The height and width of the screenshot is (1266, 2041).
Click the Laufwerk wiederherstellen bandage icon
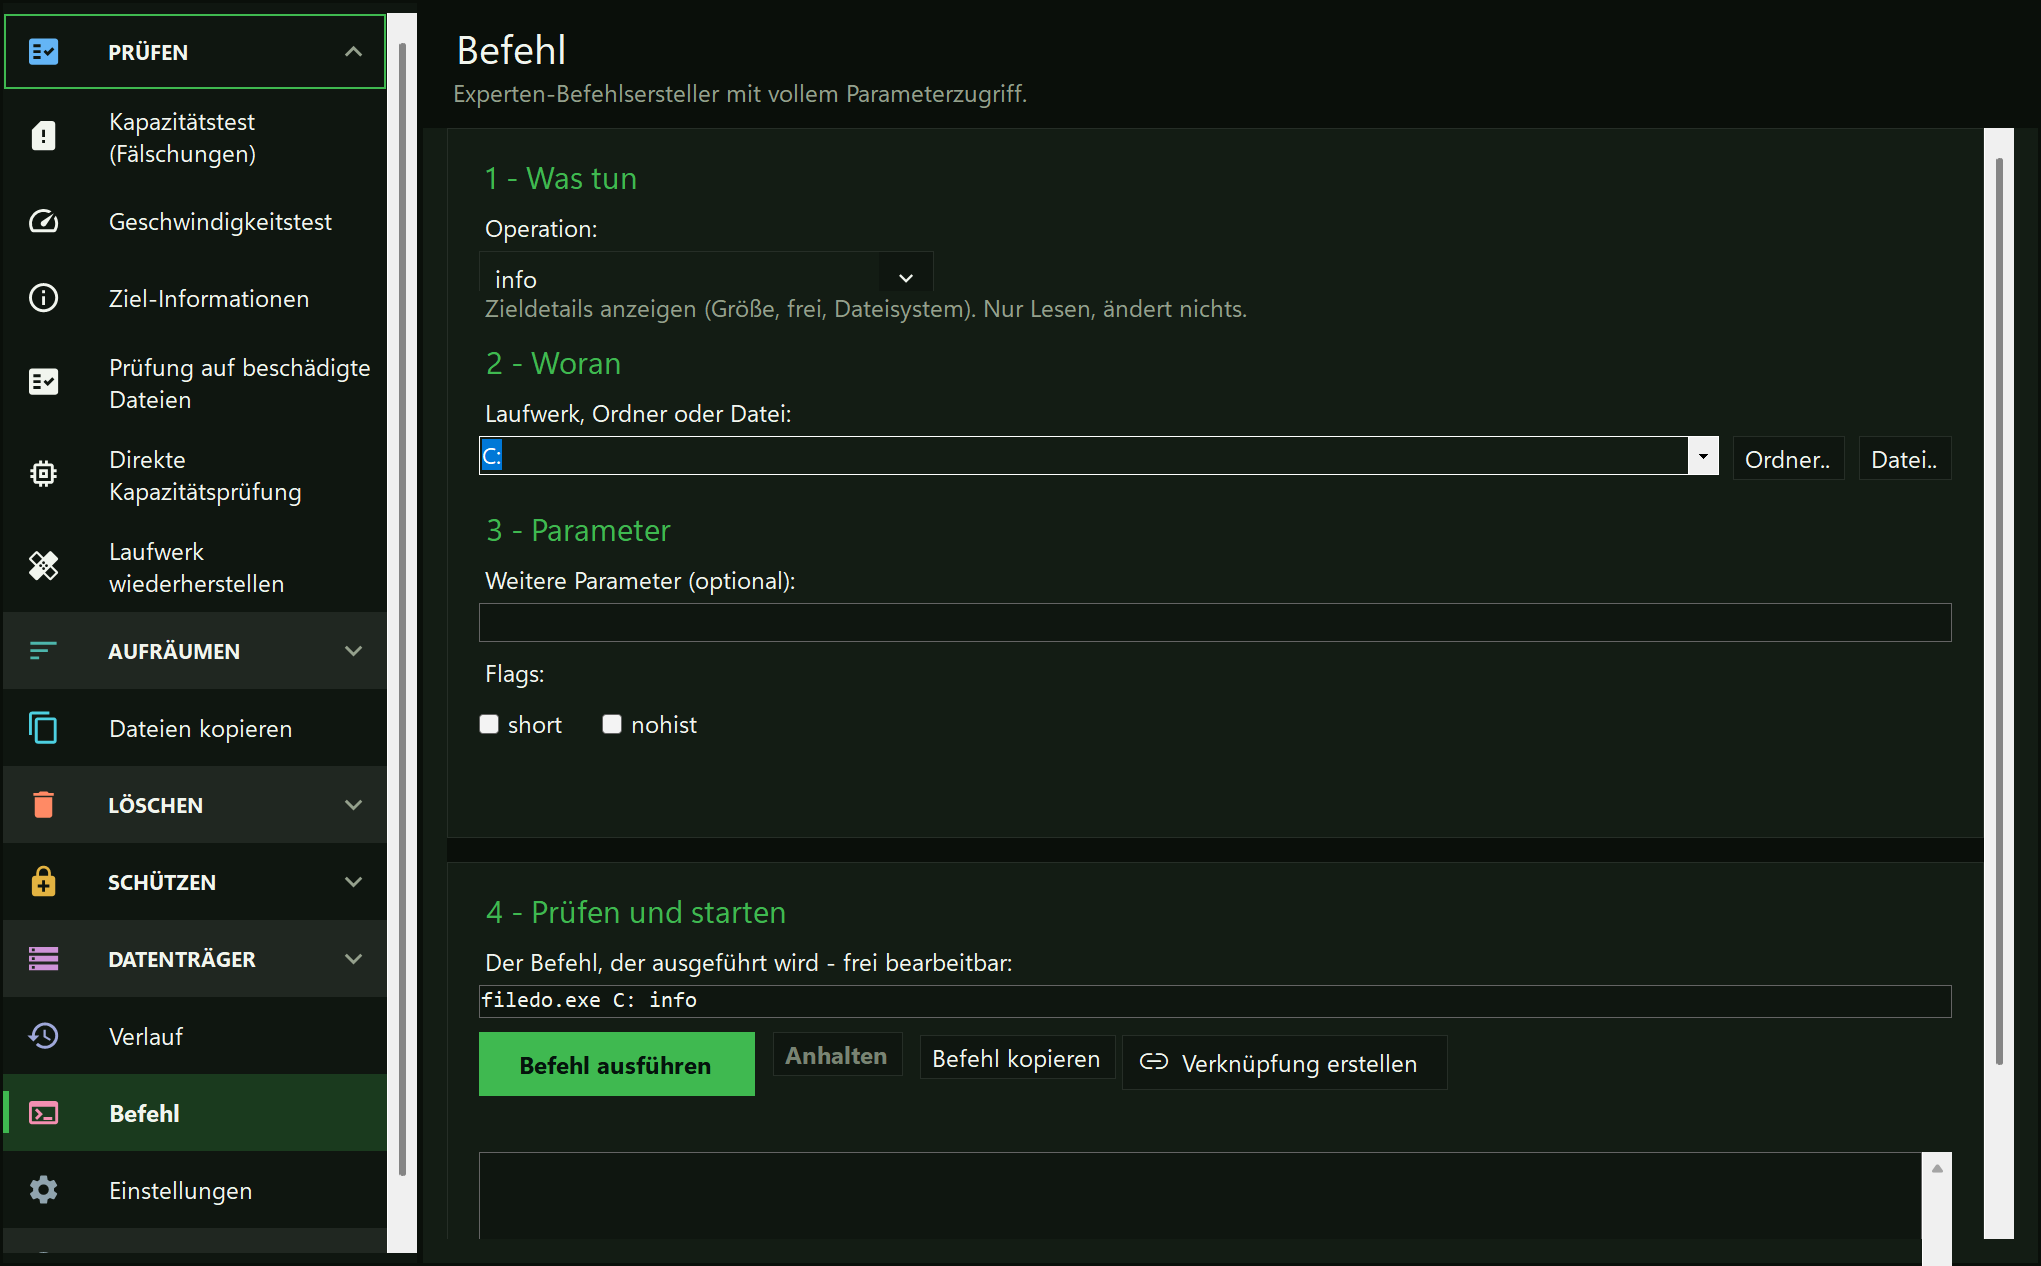[43, 566]
